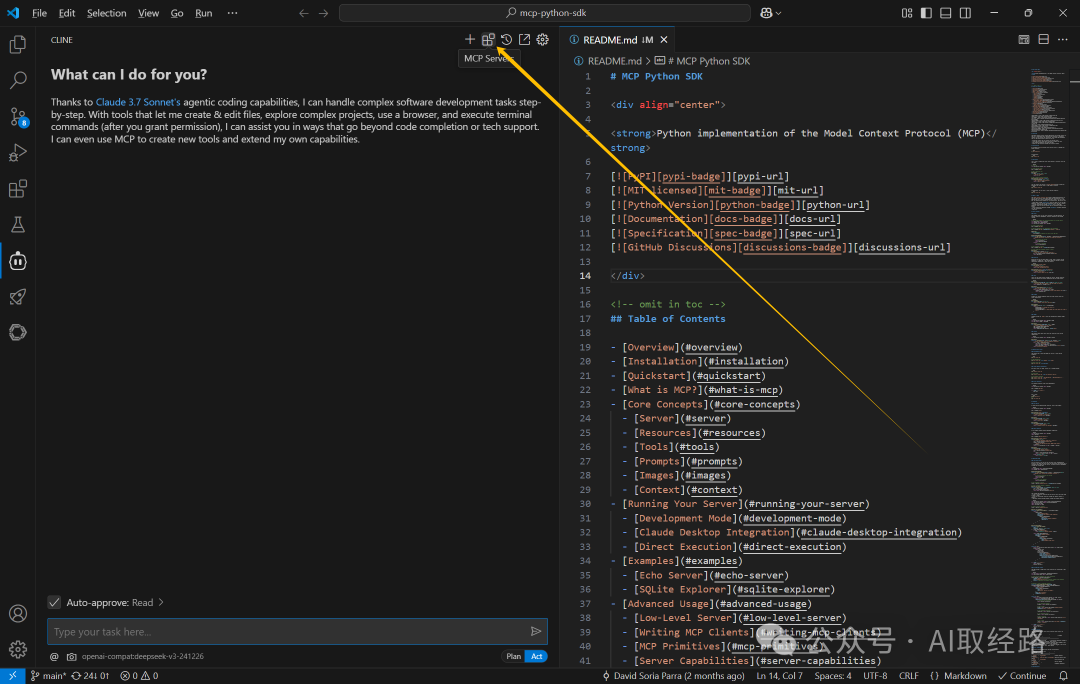Viewport: 1080px width, 684px height.
Task: Open the File menu
Action: 39,13
